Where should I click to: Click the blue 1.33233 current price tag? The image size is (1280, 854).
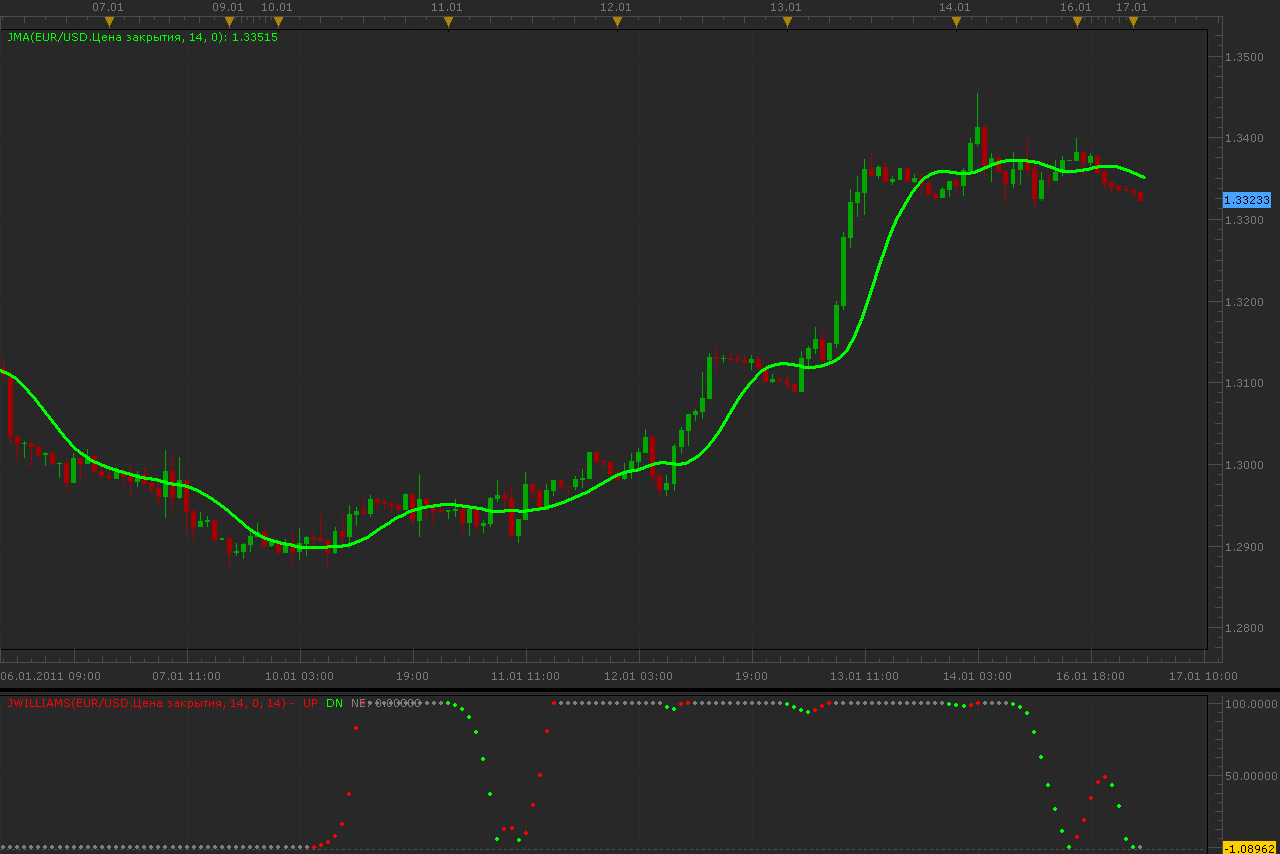click(1247, 200)
